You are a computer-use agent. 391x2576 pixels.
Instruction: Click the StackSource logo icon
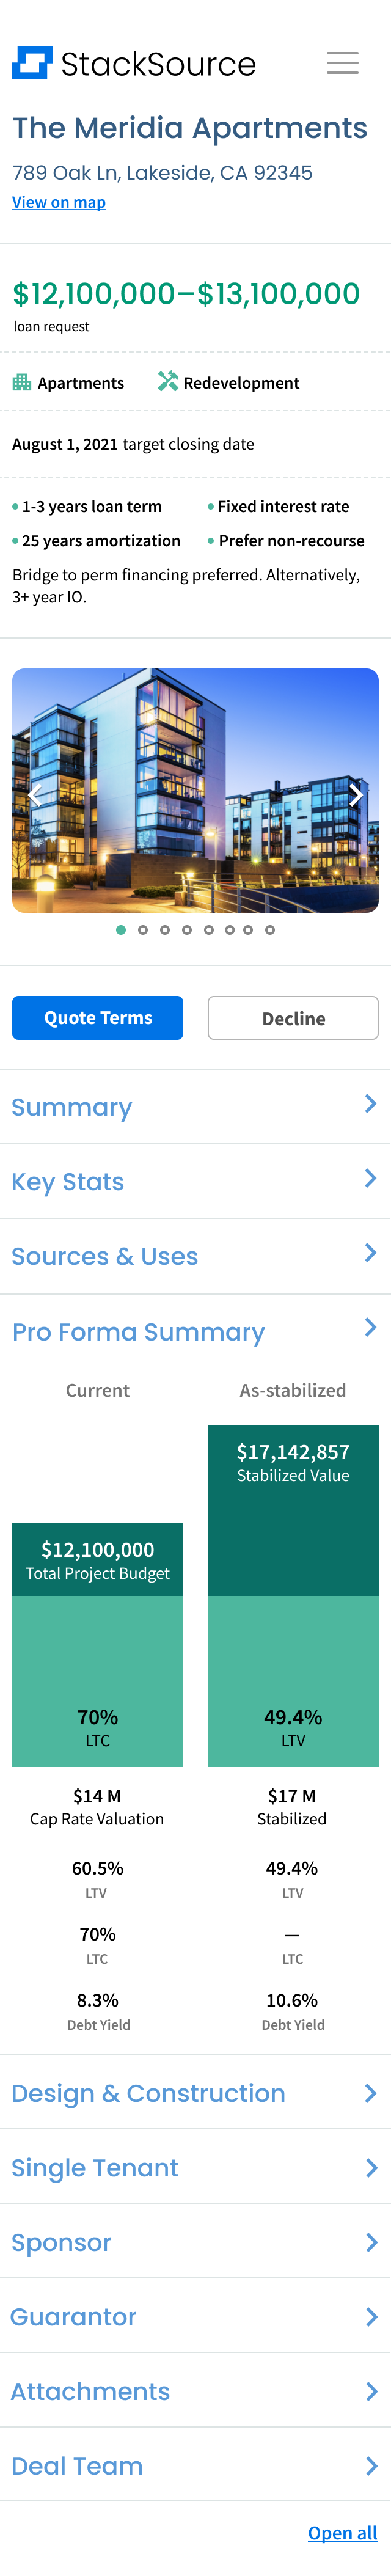[x=32, y=63]
